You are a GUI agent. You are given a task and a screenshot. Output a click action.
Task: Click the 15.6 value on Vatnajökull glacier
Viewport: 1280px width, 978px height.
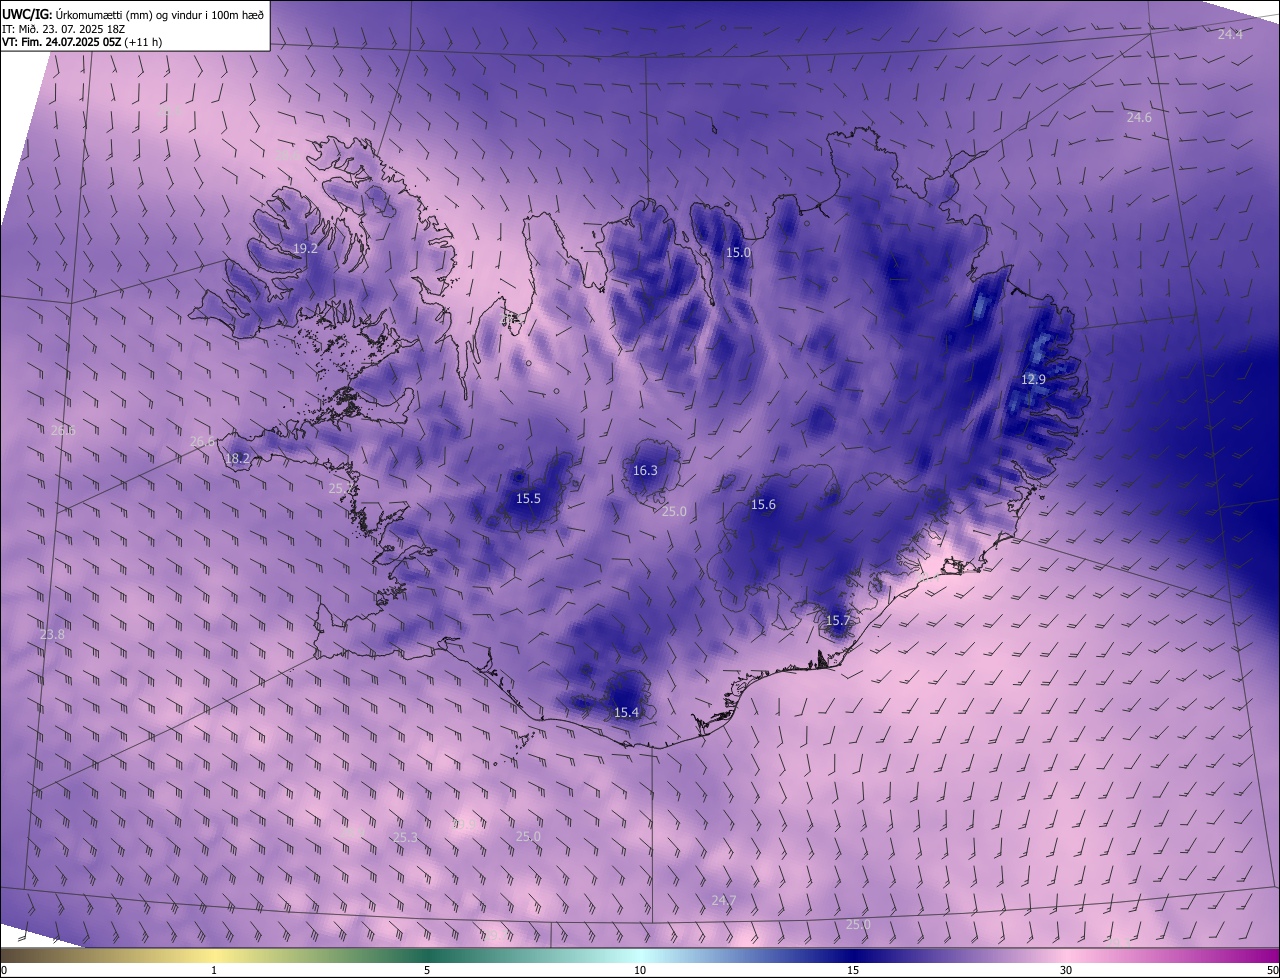pos(763,505)
